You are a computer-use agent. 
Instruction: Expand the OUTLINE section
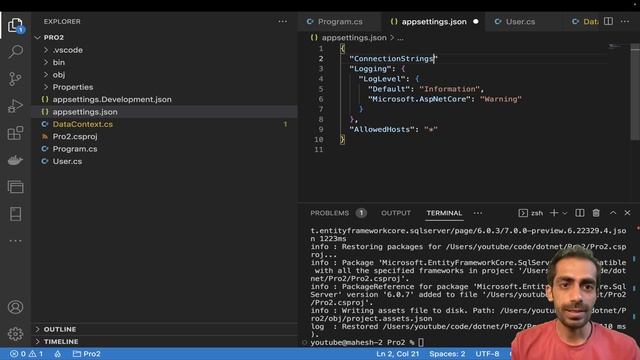[60, 329]
